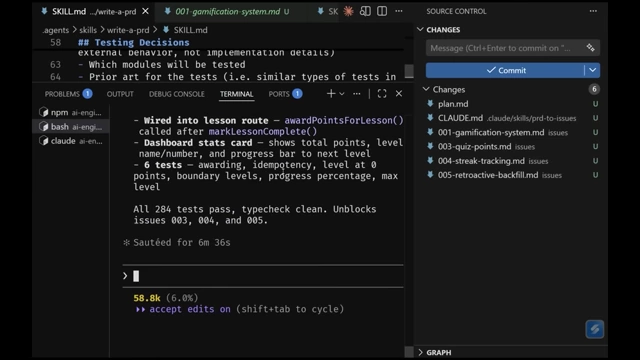Viewport: 640px width, 360px height.
Task: Click the changes count badge 6
Action: coord(594,89)
